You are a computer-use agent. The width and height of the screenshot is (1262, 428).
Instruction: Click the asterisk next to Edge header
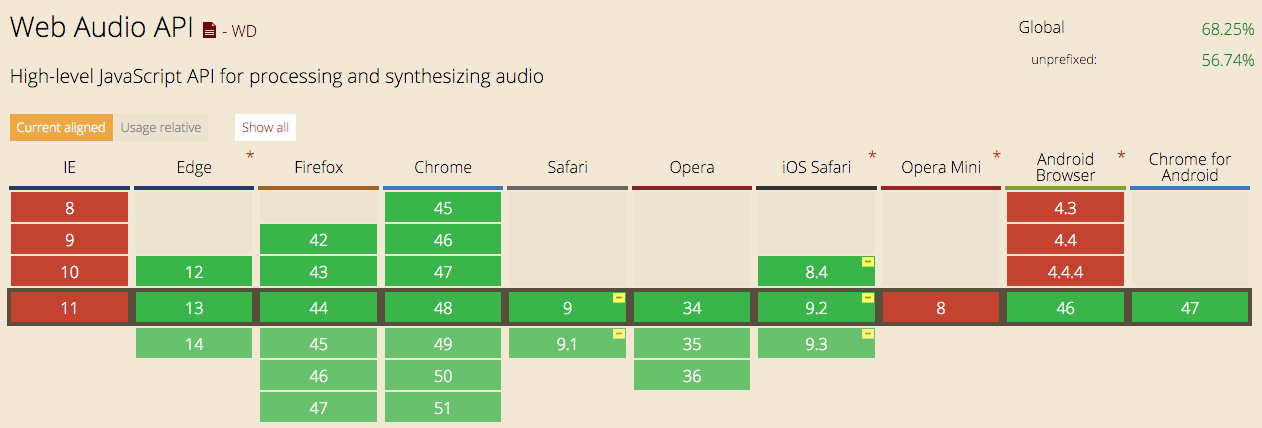(x=250, y=156)
